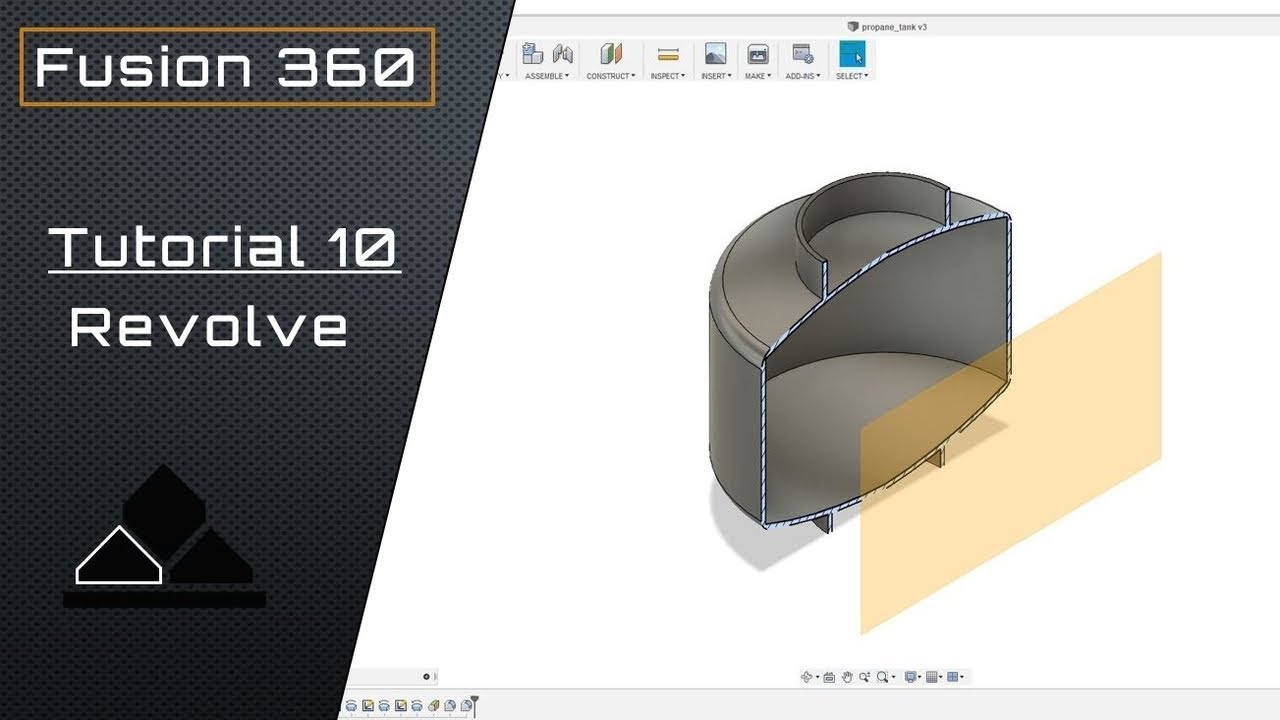The height and width of the screenshot is (720, 1280).
Task: Open the SELECT dropdown menu
Action: 852,76
